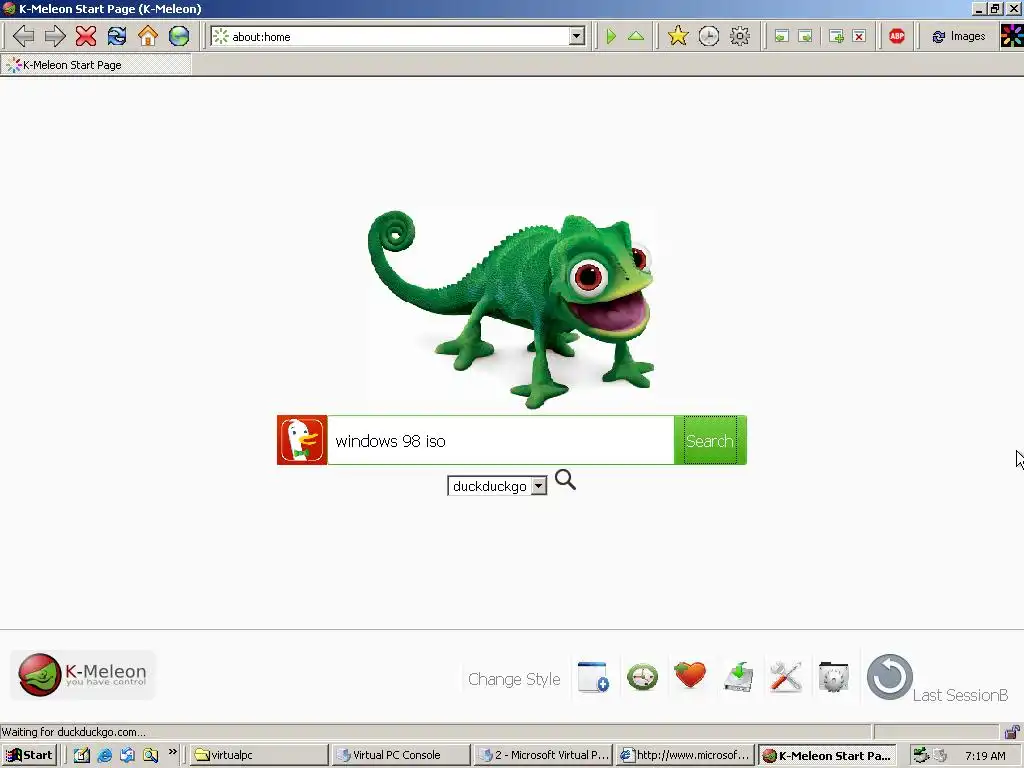Click the magnifier icon below search box
This screenshot has height=768, width=1024.
tap(566, 480)
